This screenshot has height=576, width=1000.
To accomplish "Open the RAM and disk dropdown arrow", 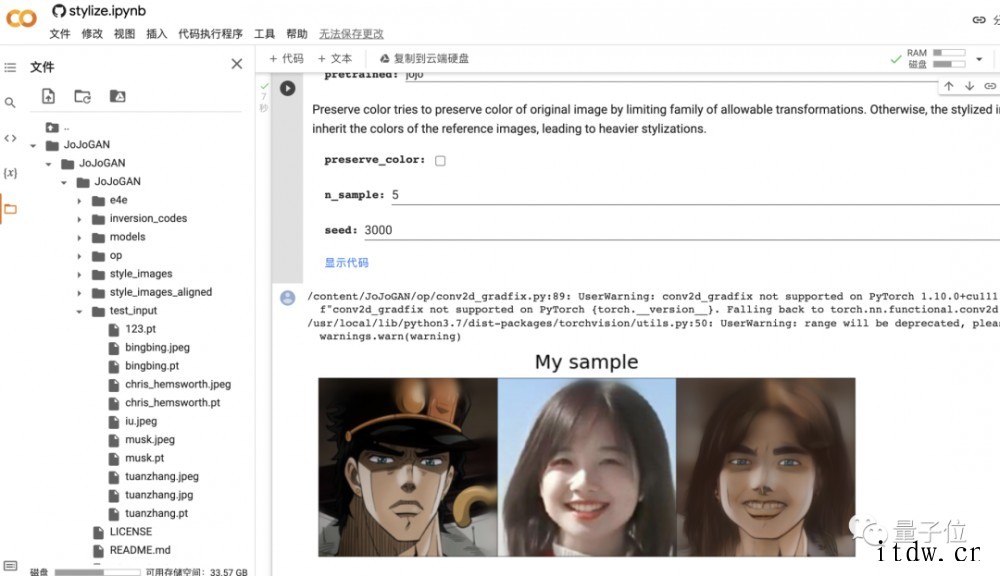I will 979,59.
